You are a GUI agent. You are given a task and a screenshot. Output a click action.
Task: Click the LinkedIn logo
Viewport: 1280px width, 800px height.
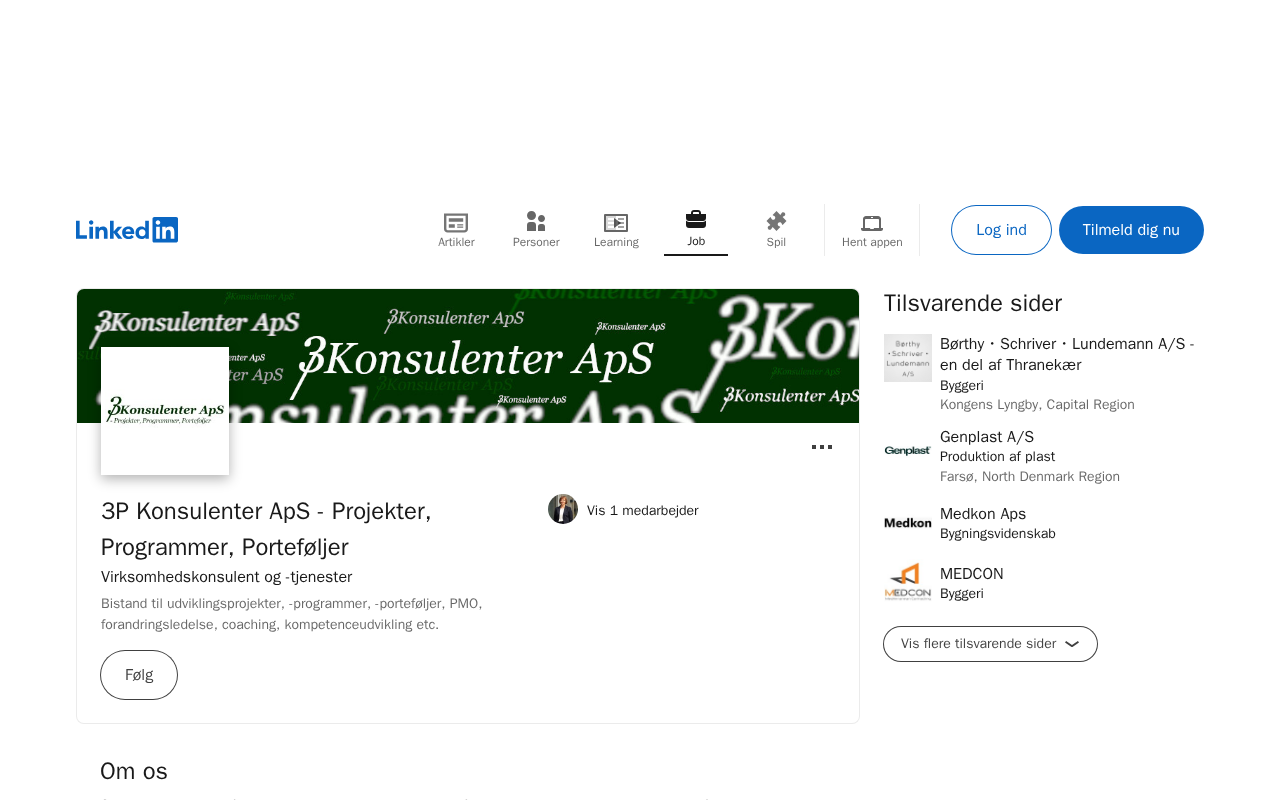(x=127, y=230)
